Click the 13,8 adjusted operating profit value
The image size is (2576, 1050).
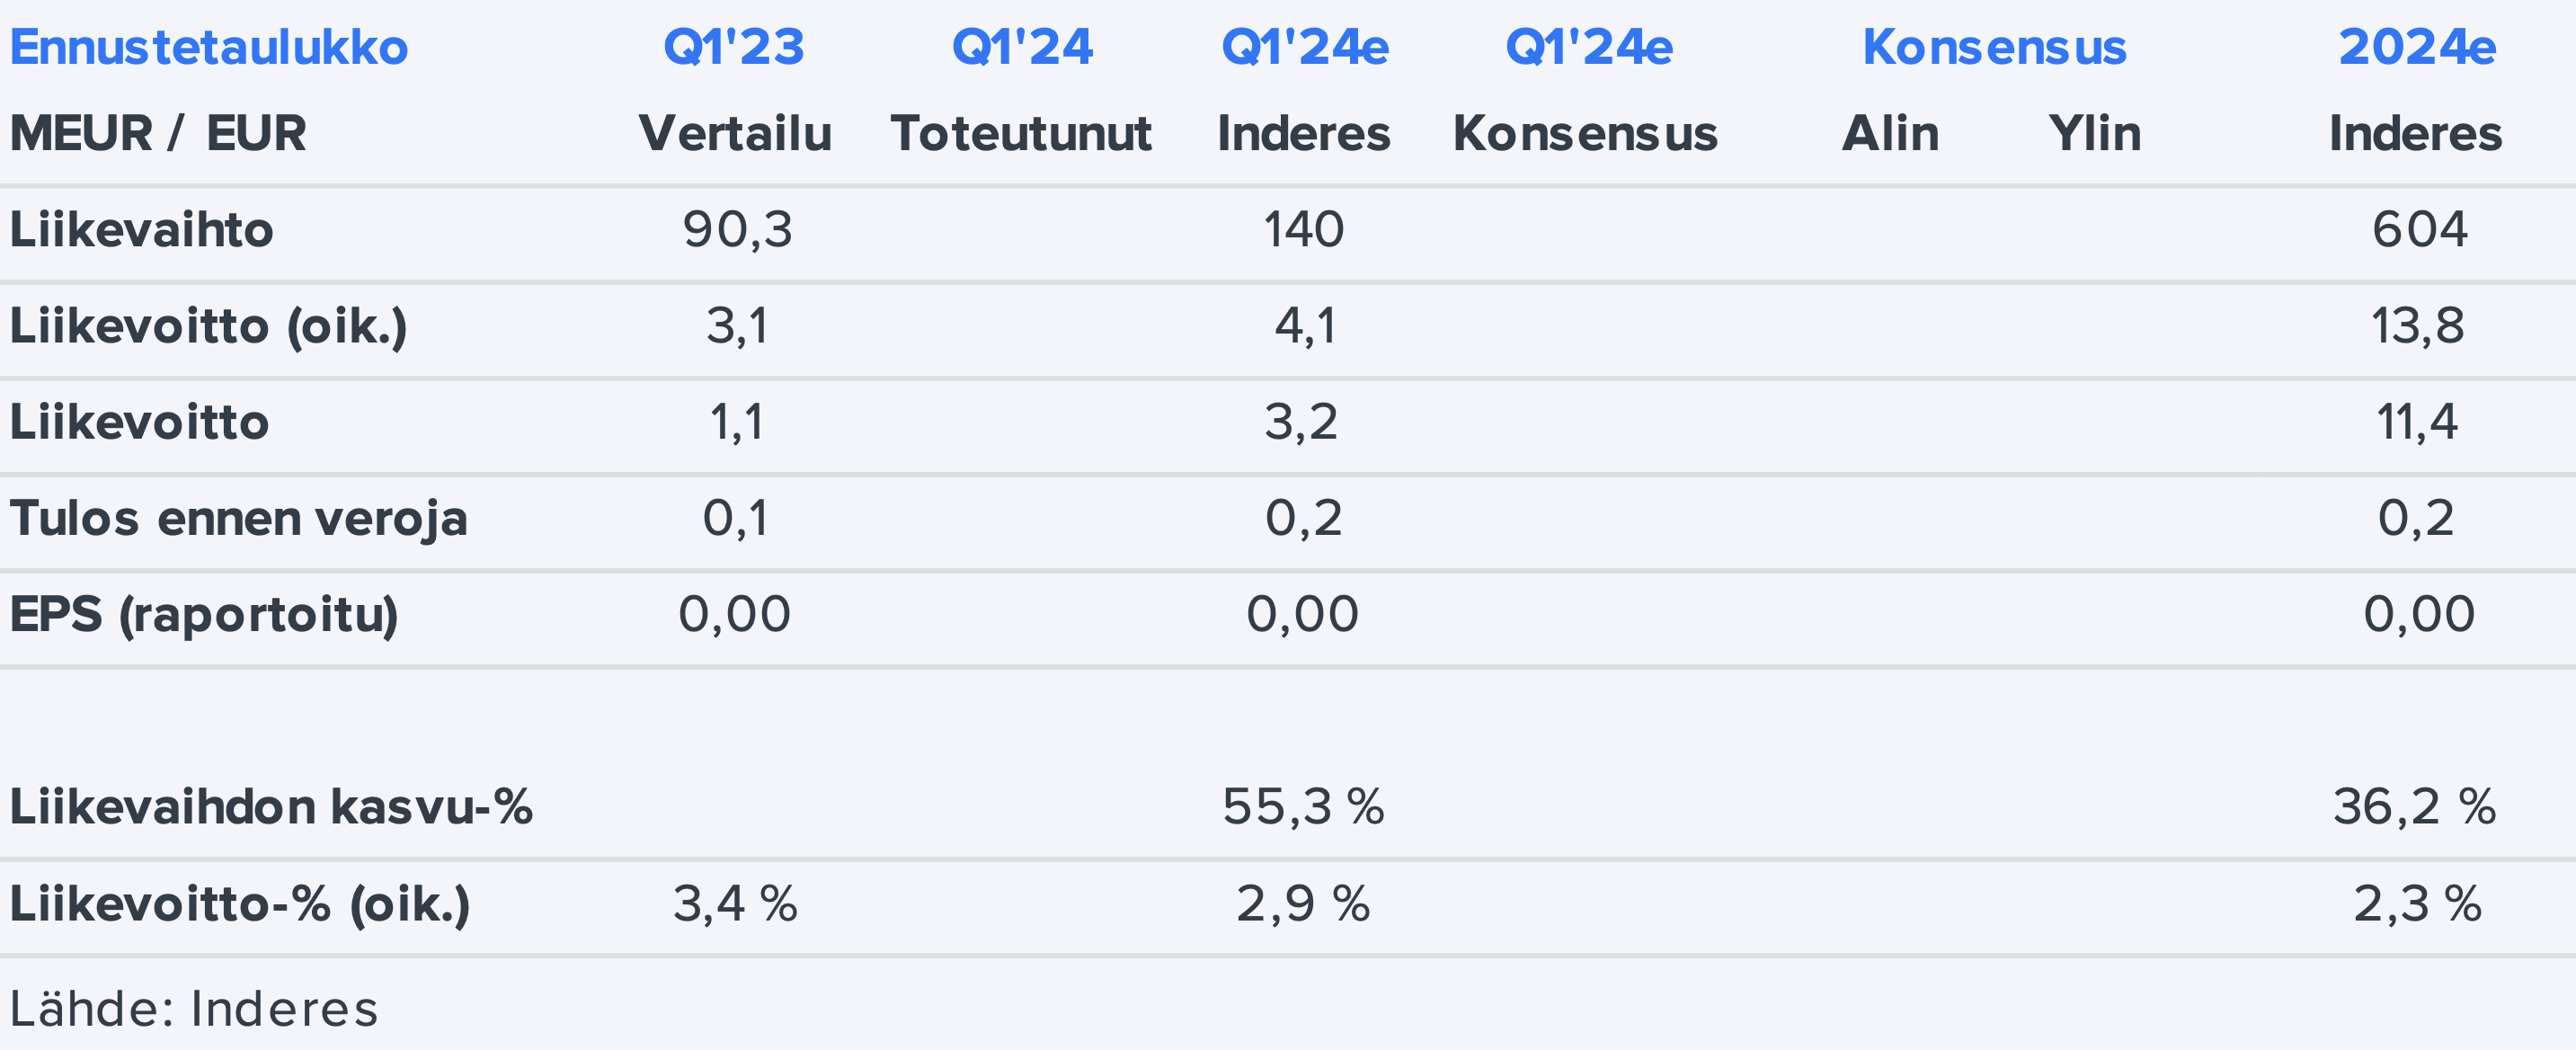[2417, 326]
